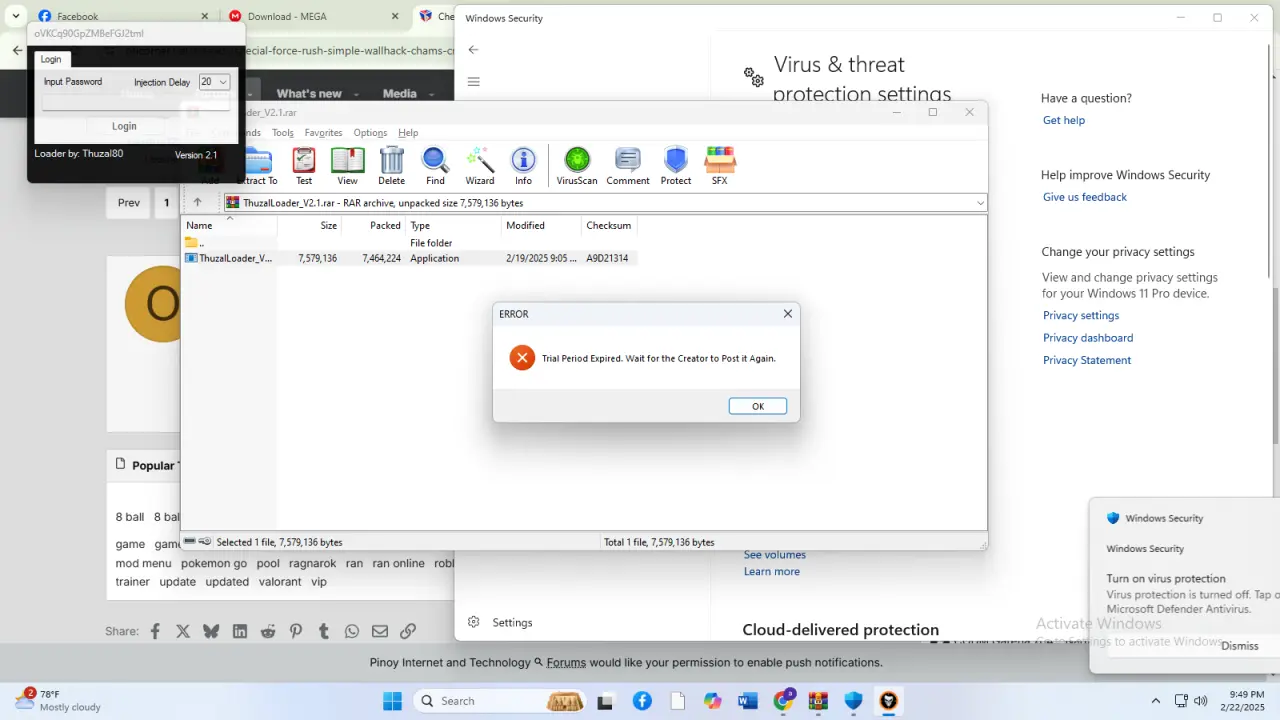Open the Windows Start menu
The height and width of the screenshot is (720, 1280).
click(x=392, y=701)
